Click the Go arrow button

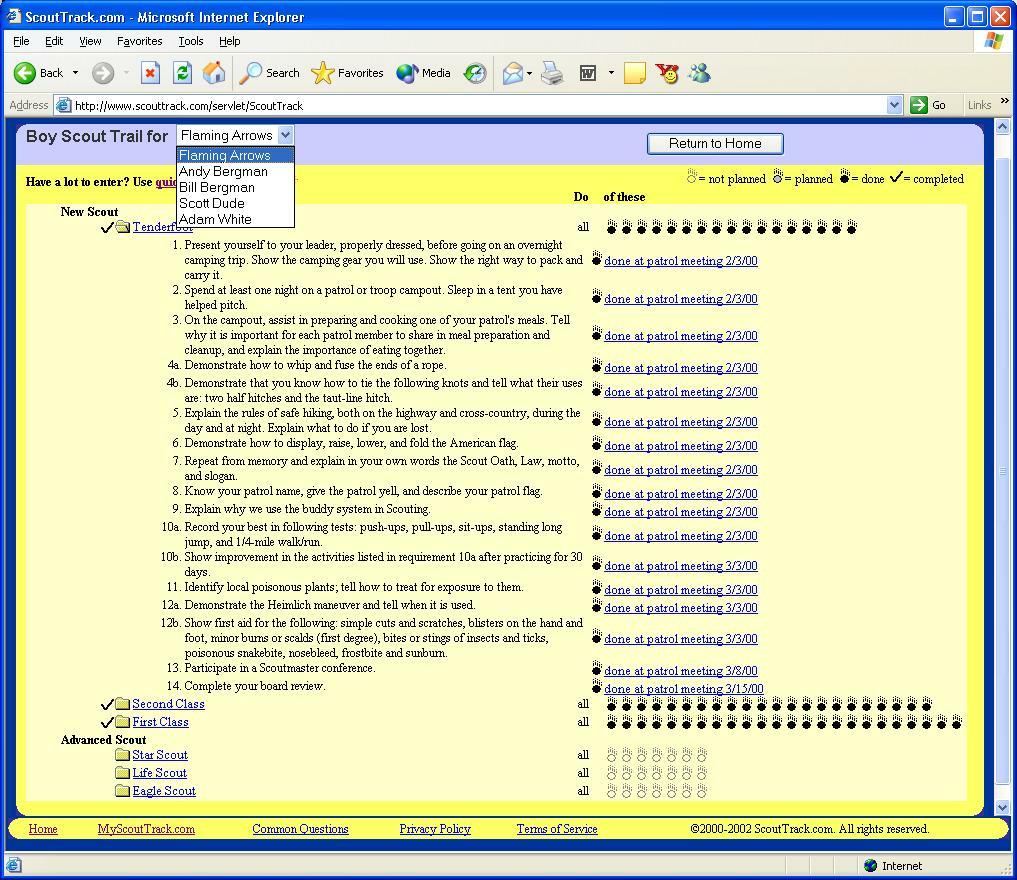tap(918, 105)
